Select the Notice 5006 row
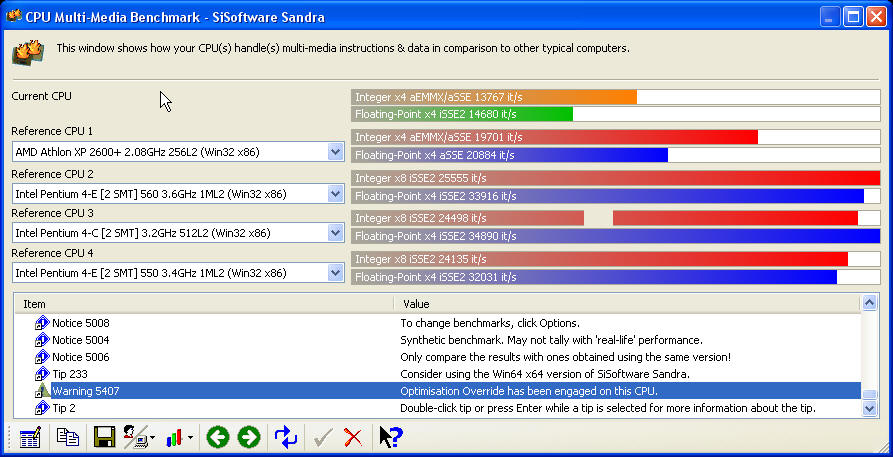Screen dimensions: 893x457 tap(437, 357)
